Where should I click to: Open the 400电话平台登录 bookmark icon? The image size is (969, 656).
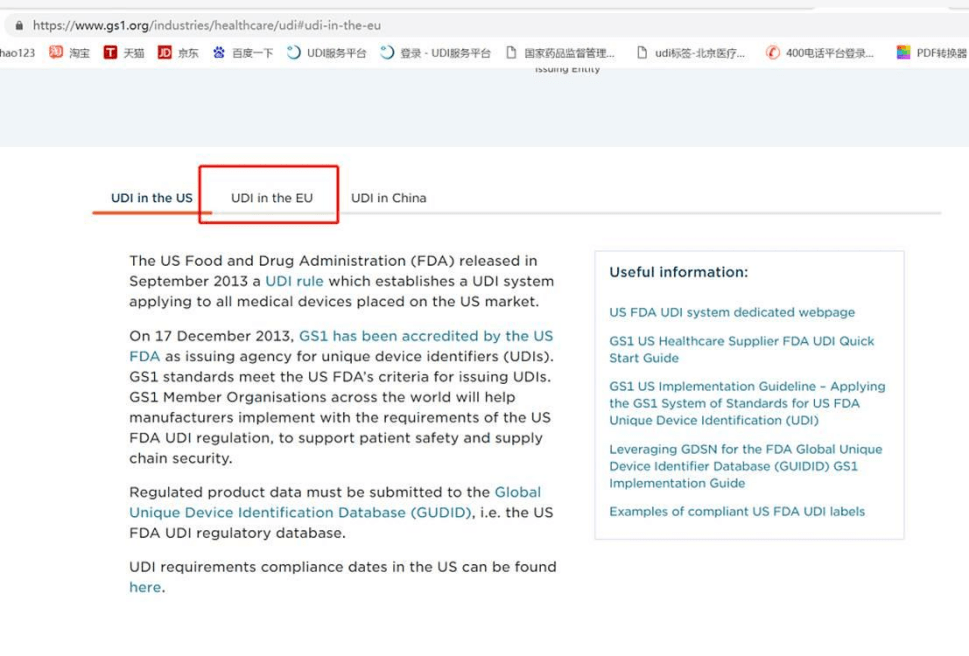click(773, 53)
